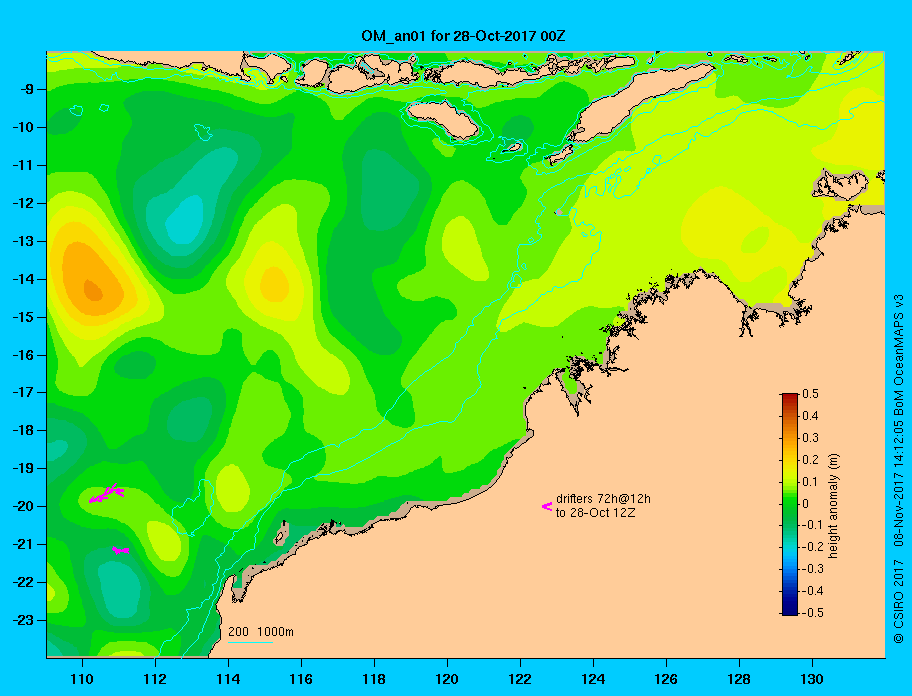Click the 122 longitude label

[520, 679]
